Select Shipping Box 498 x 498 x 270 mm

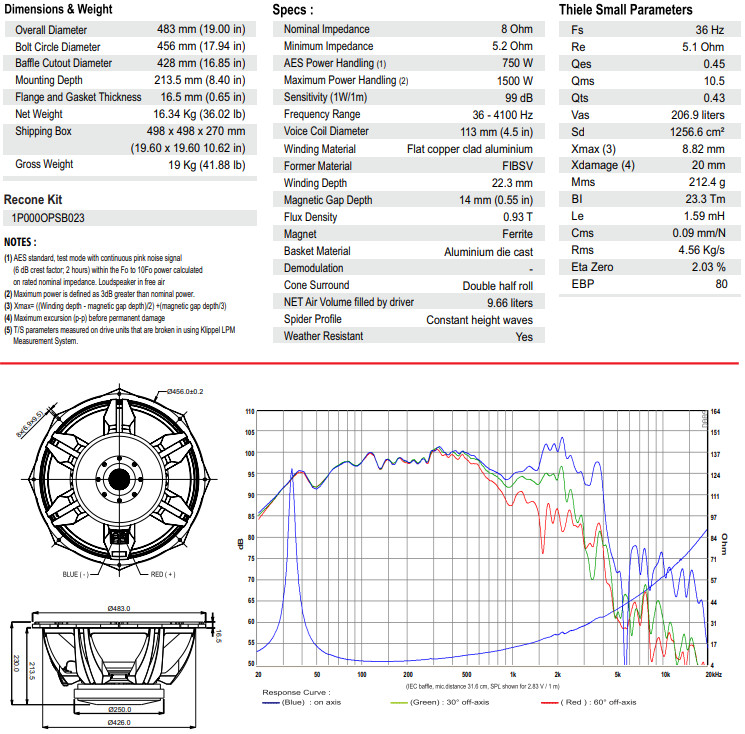tap(196, 131)
